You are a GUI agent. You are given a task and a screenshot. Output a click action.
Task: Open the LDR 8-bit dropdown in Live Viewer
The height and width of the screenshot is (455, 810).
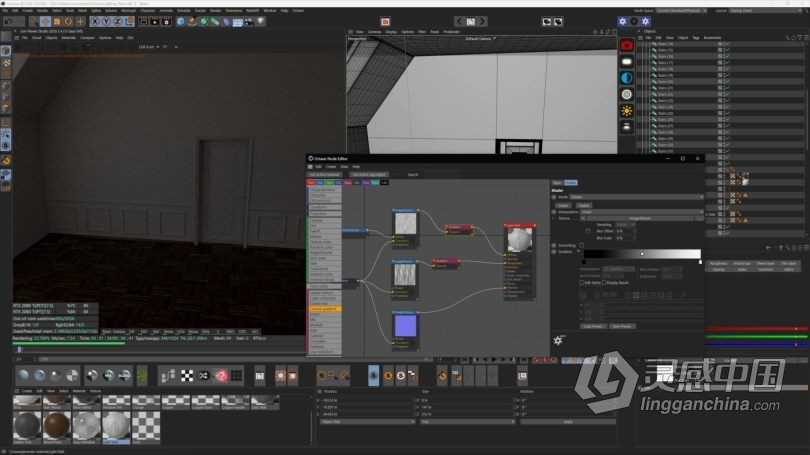149,47
